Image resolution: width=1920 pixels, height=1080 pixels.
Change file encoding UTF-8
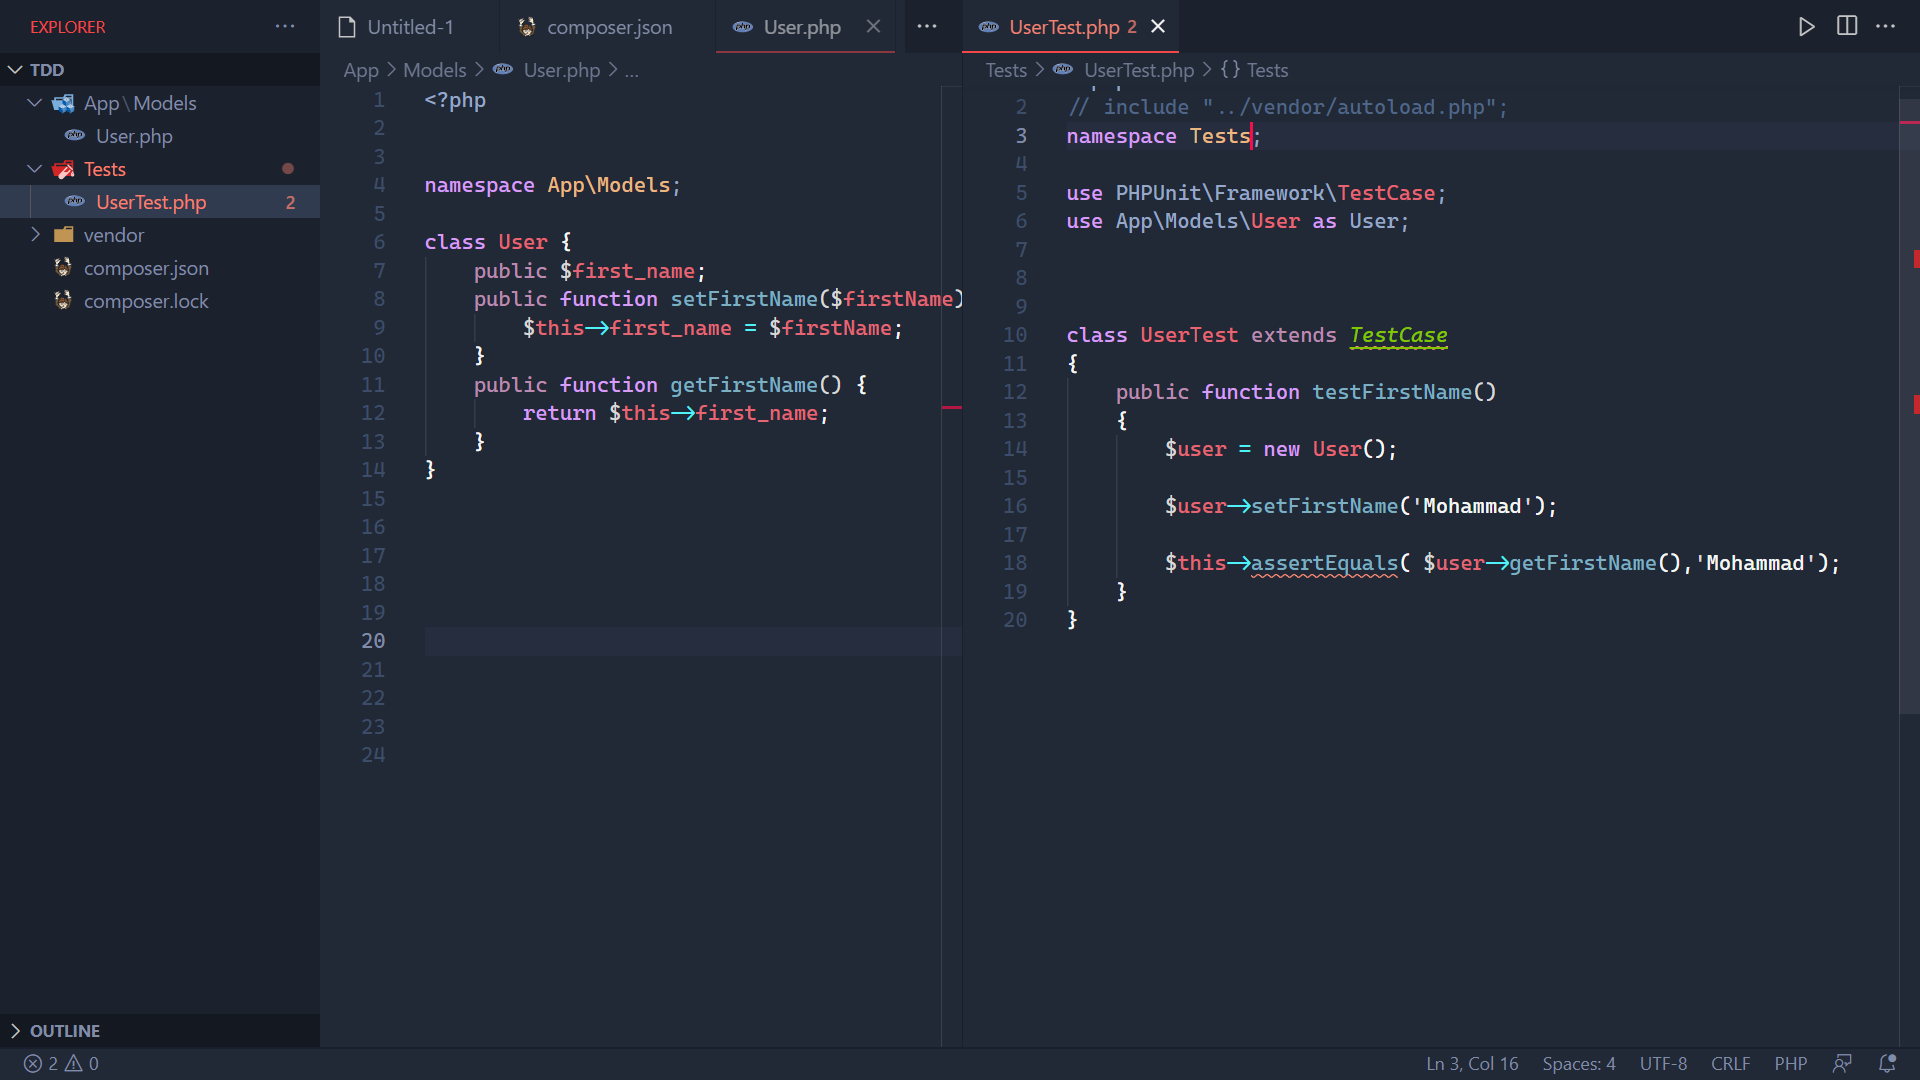pyautogui.click(x=1663, y=1064)
